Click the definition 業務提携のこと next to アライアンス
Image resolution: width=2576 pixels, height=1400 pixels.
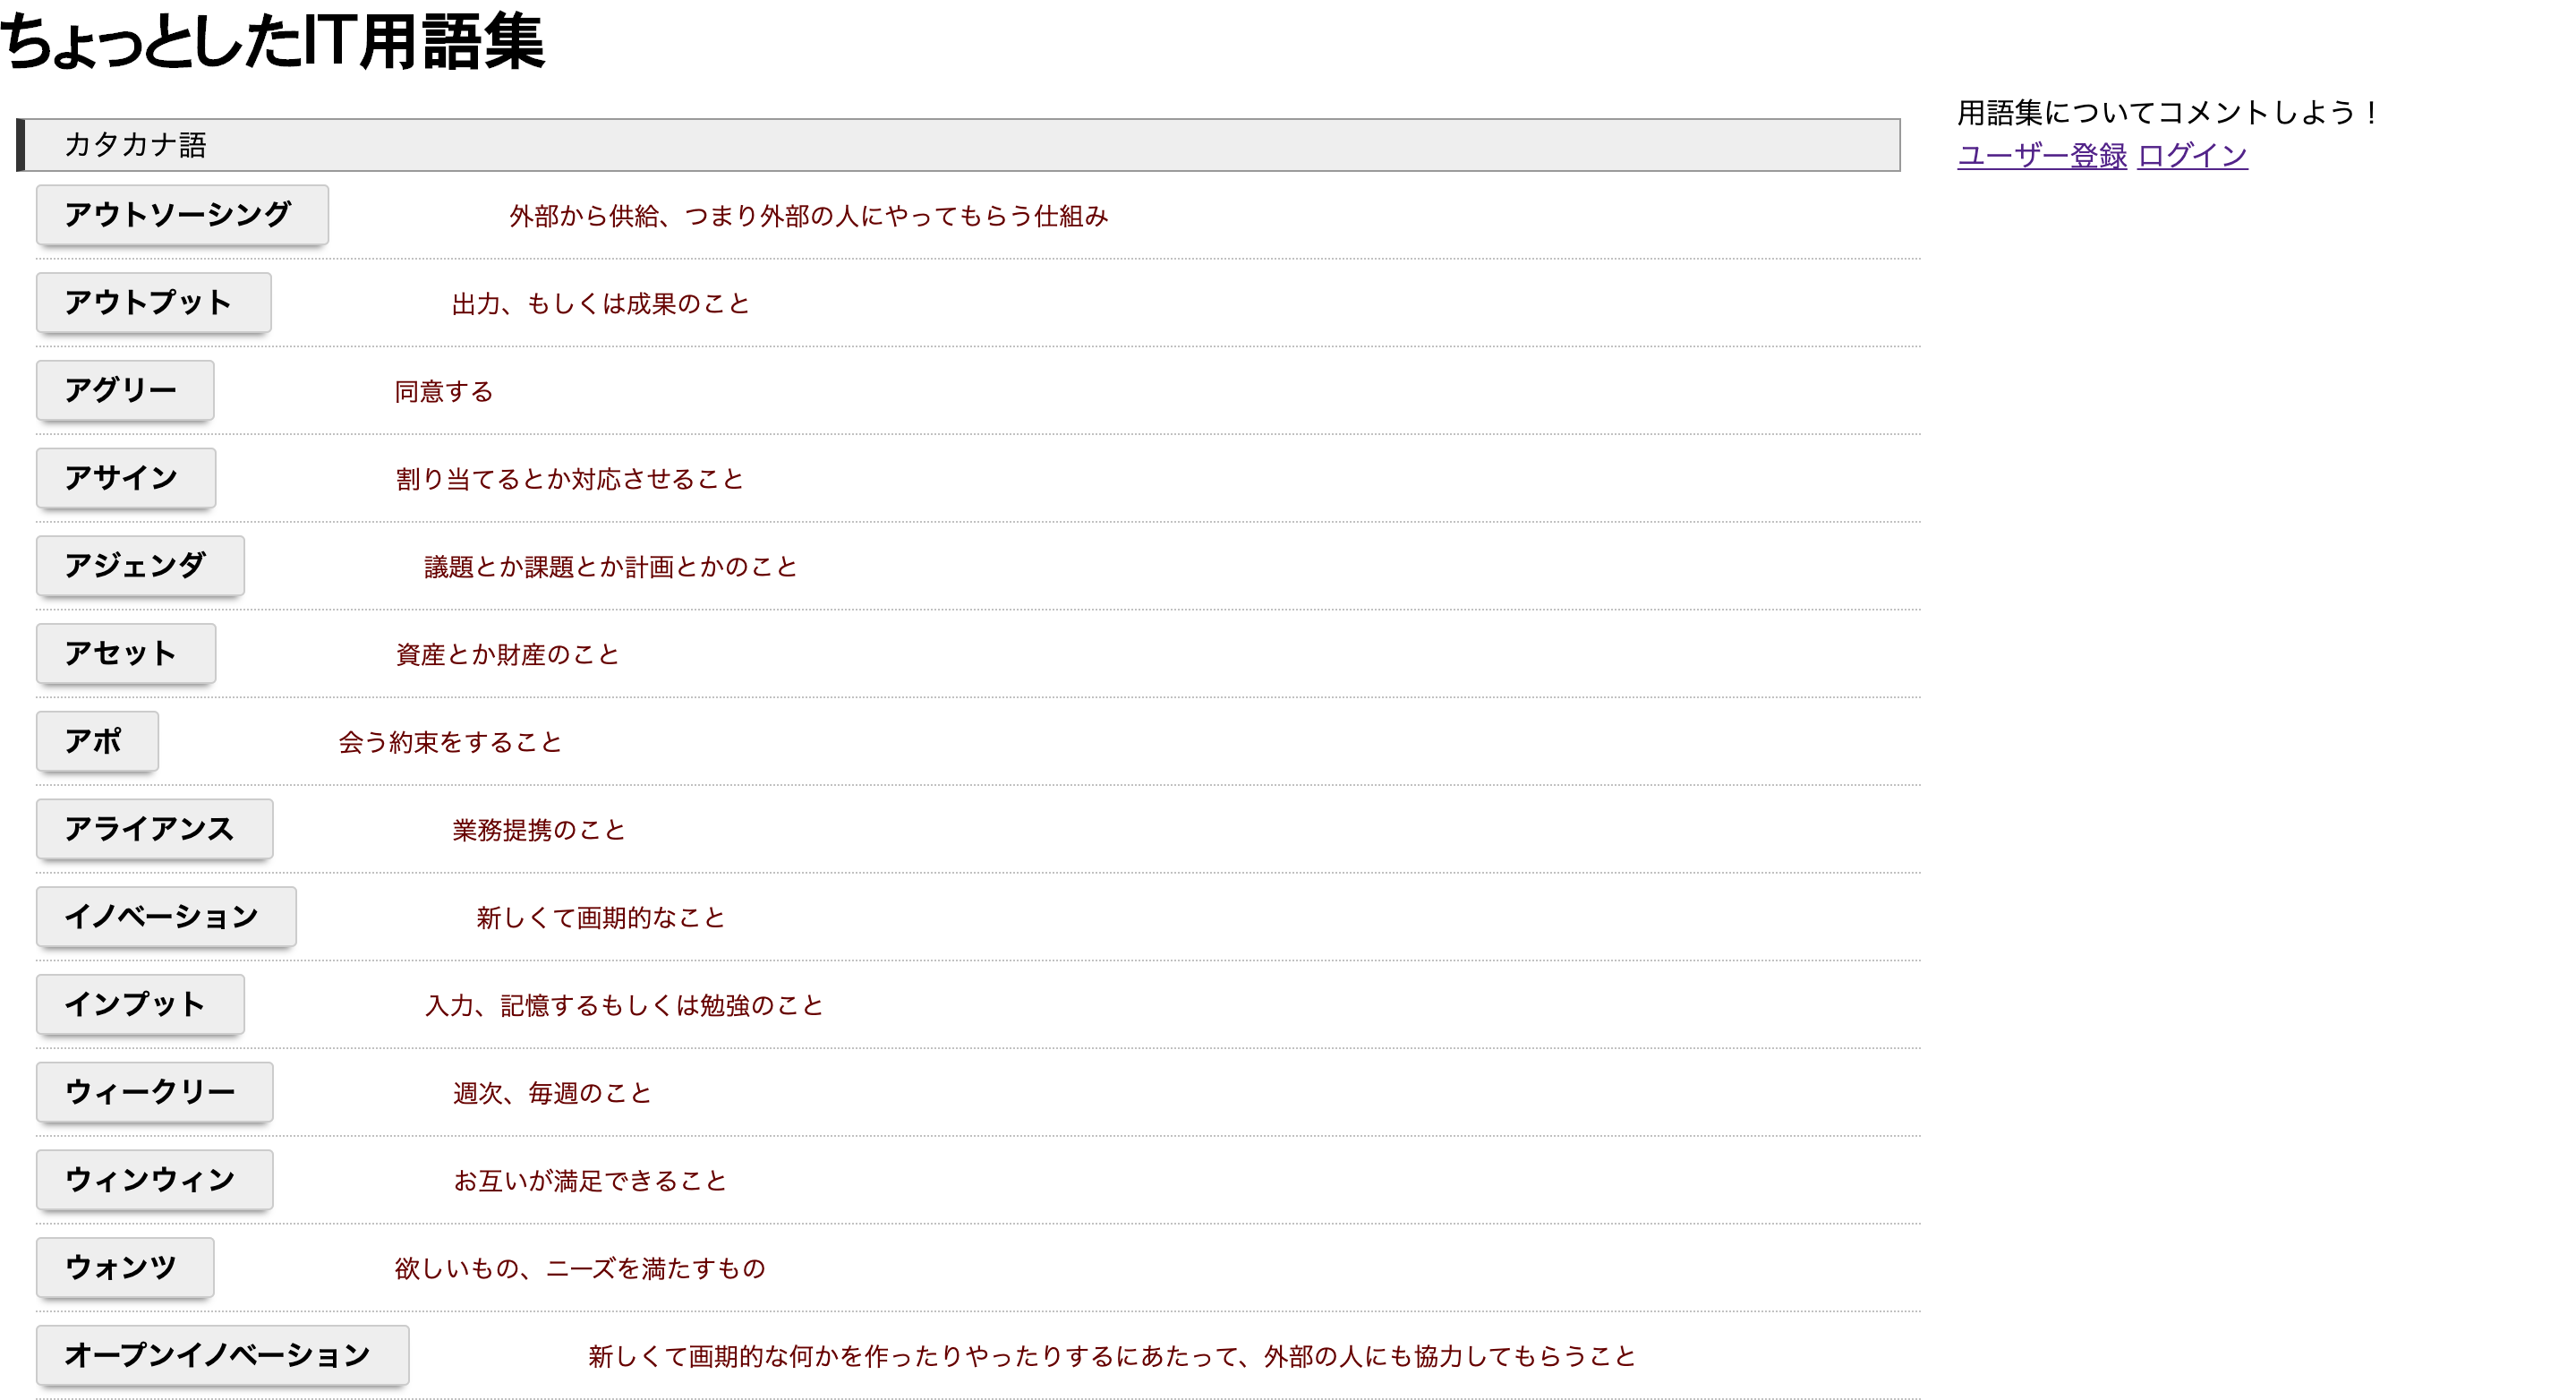538,829
